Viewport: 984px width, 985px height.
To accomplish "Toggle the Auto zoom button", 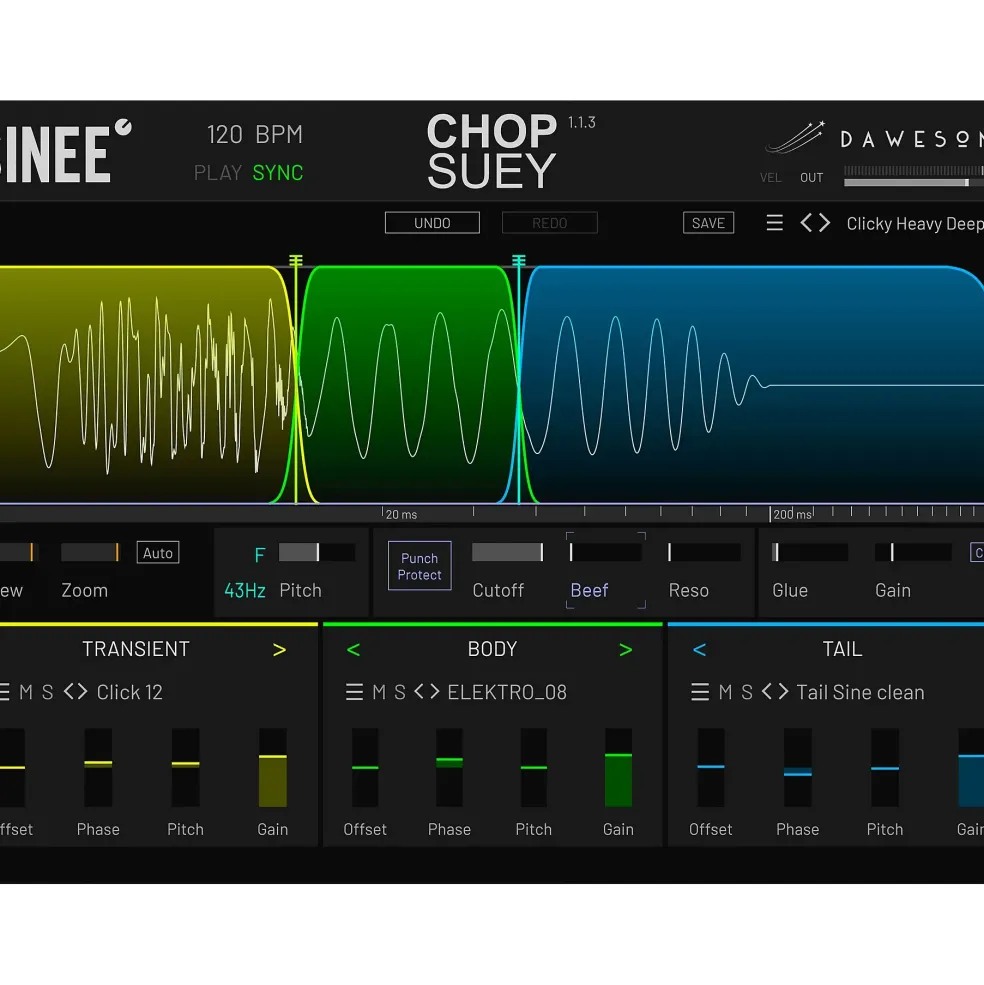I will click(158, 553).
